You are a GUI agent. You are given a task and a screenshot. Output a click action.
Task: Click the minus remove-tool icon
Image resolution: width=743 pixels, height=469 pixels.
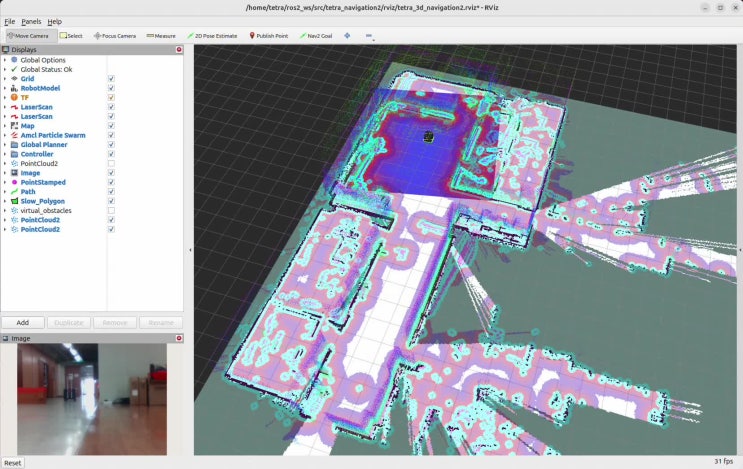click(369, 36)
